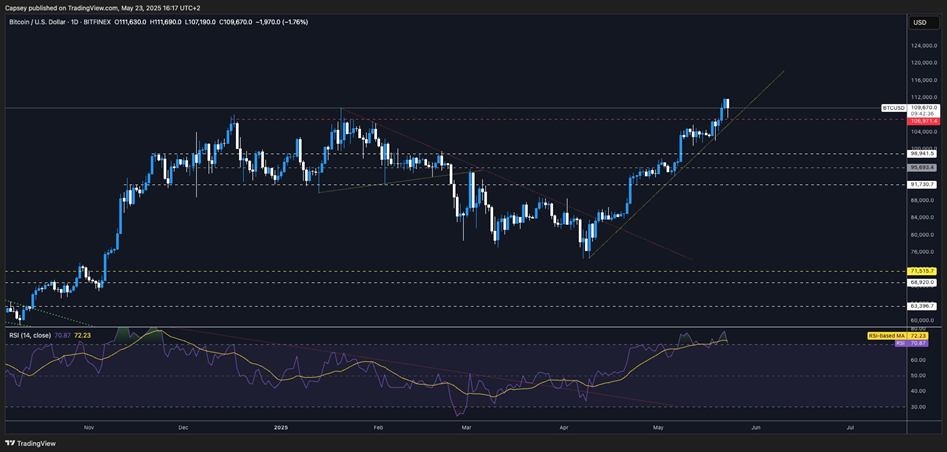
Task: Click the purple RSI value tag
Action: click(x=918, y=343)
